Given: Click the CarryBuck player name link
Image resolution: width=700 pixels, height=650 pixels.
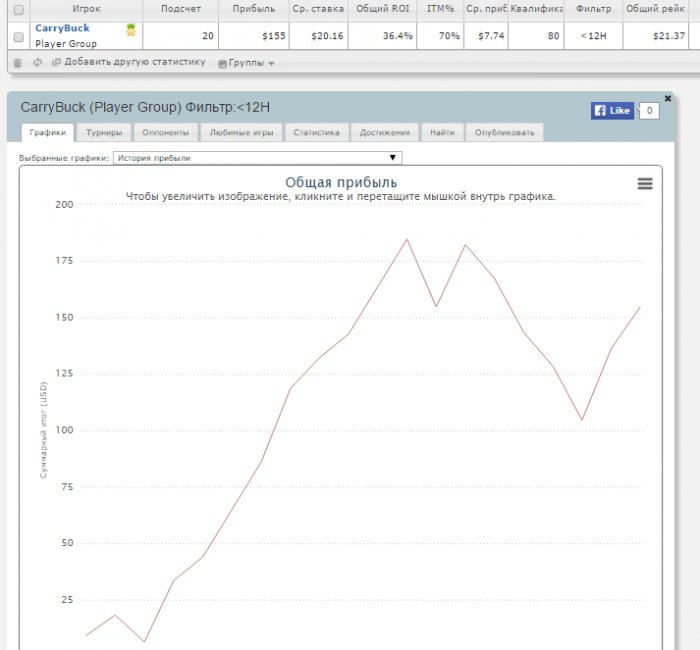Looking at the screenshot, I should point(62,28).
